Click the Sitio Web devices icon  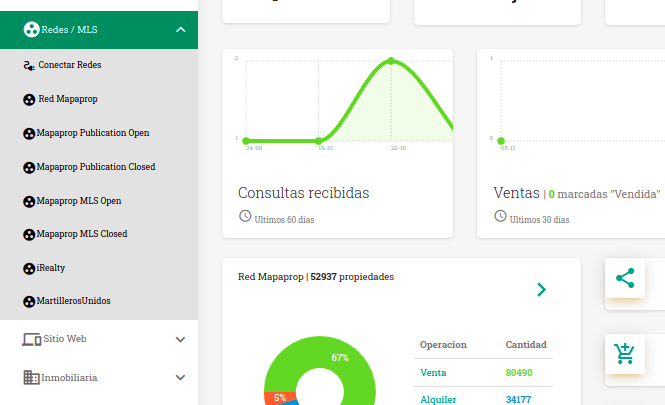[x=32, y=339]
